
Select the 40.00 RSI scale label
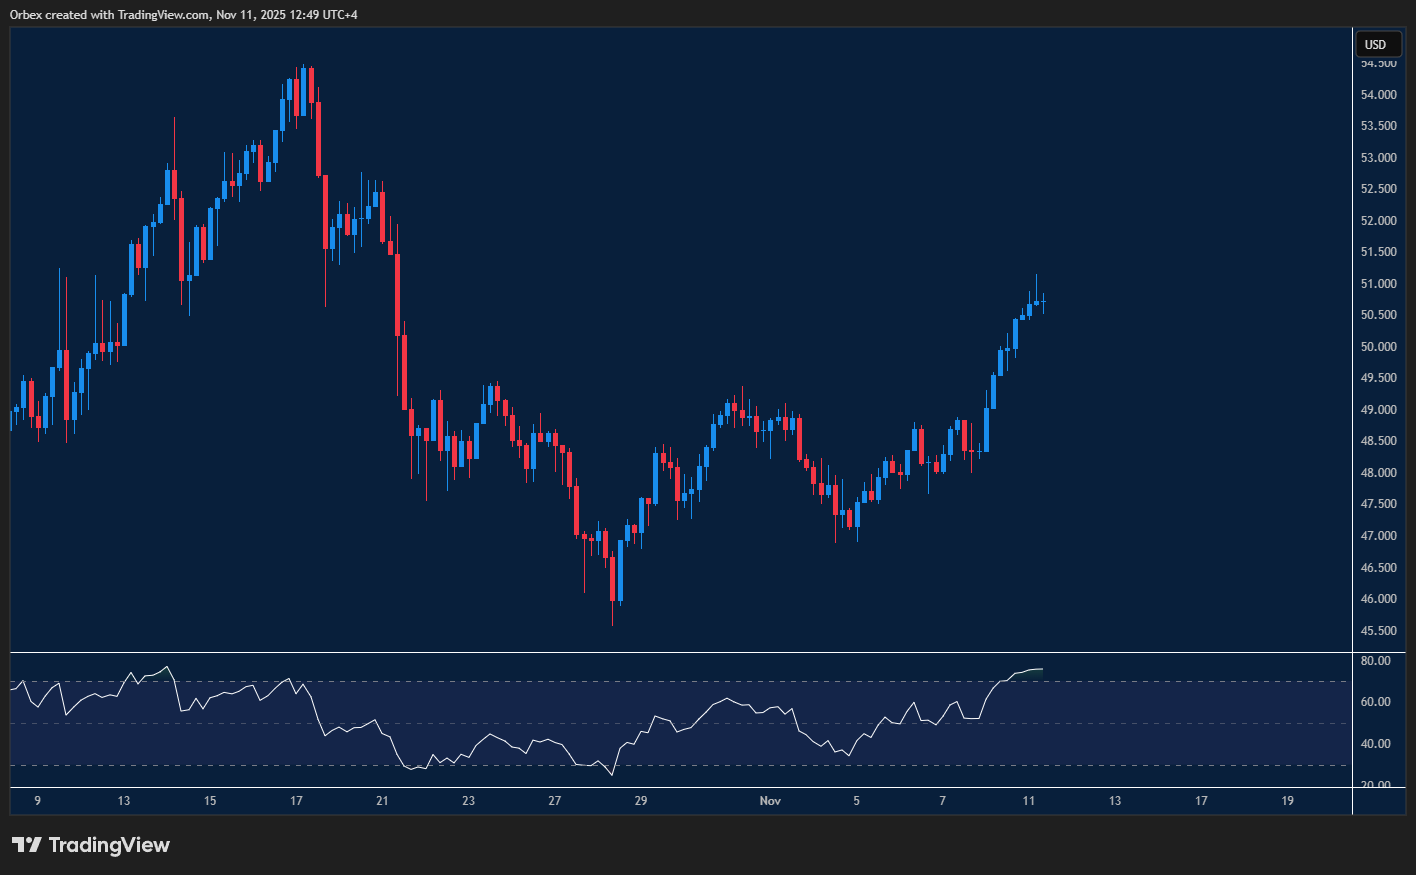click(x=1375, y=744)
